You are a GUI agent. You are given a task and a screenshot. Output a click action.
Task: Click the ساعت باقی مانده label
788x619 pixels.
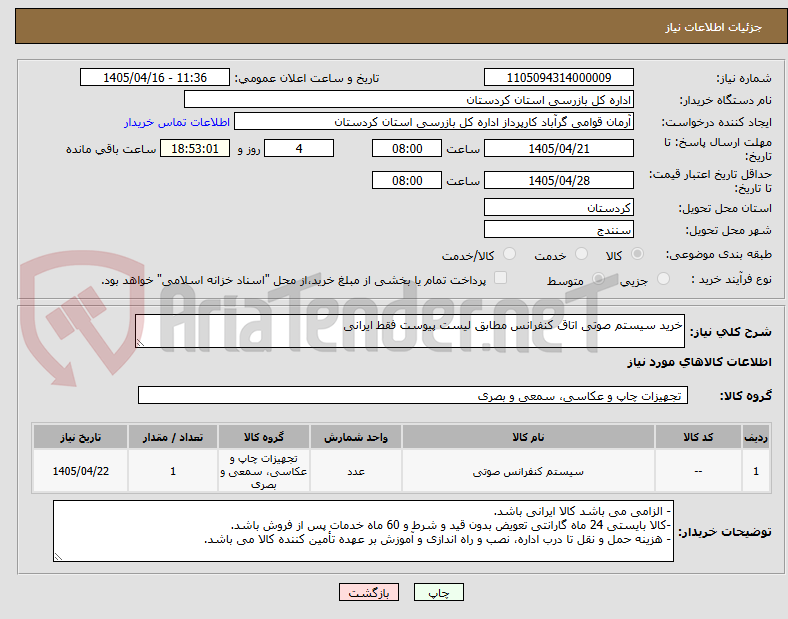click(x=111, y=149)
